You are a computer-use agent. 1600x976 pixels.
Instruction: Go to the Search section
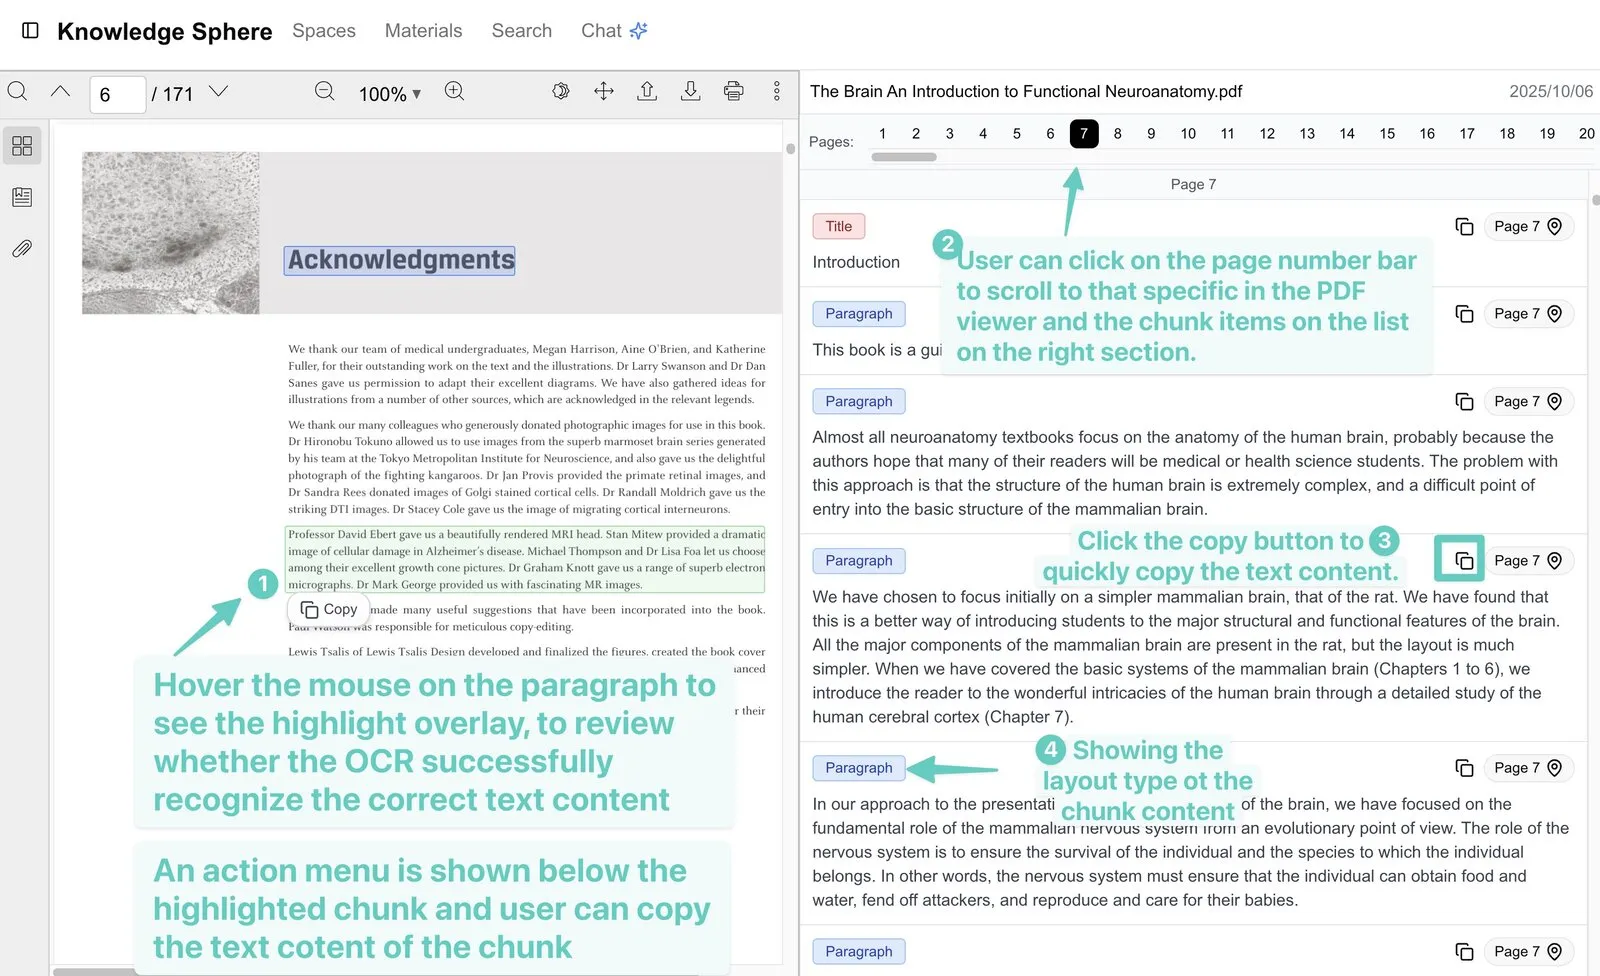tap(521, 31)
